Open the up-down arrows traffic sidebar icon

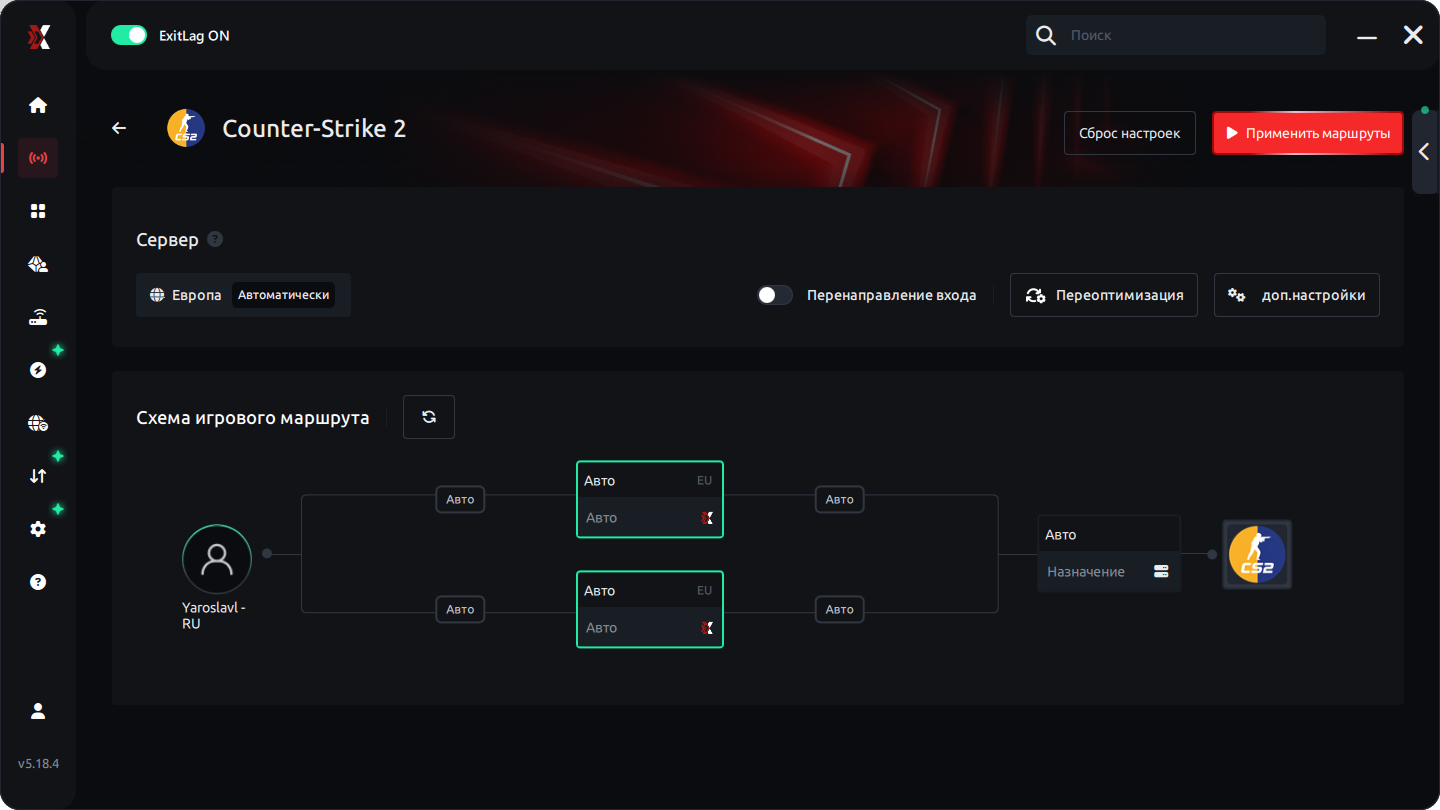(38, 476)
